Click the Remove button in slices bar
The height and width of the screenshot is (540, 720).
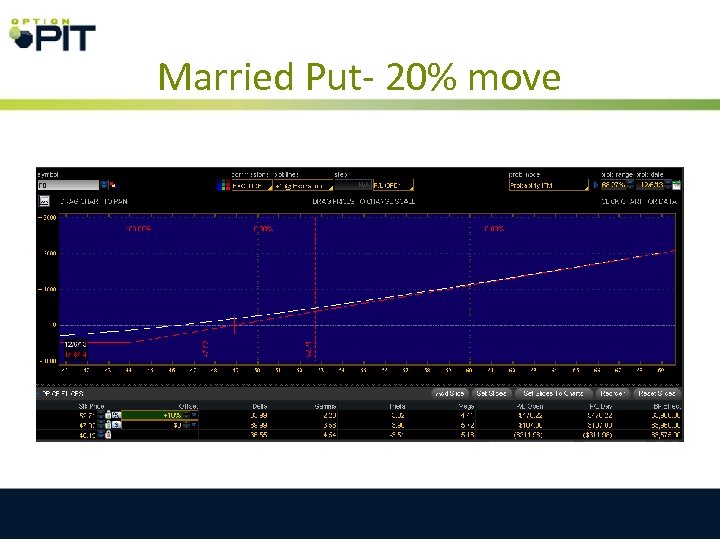coord(613,394)
